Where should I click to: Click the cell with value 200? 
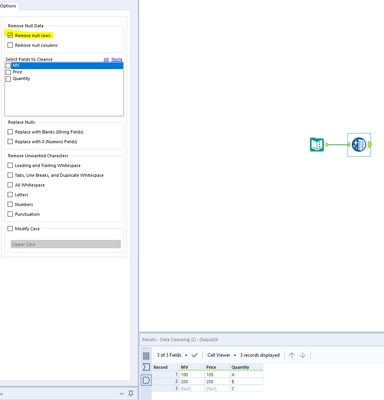coord(192,382)
